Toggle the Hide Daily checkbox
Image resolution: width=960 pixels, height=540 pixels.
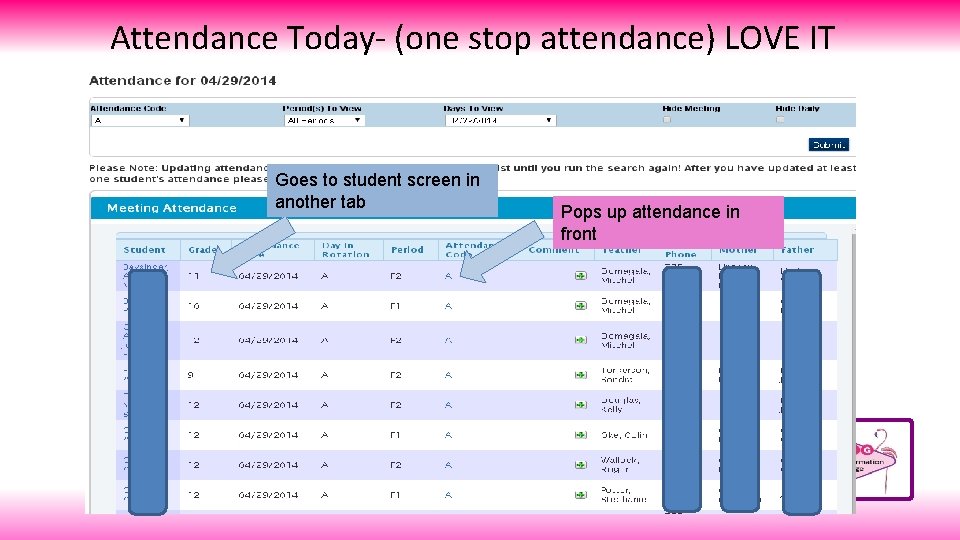tap(780, 120)
